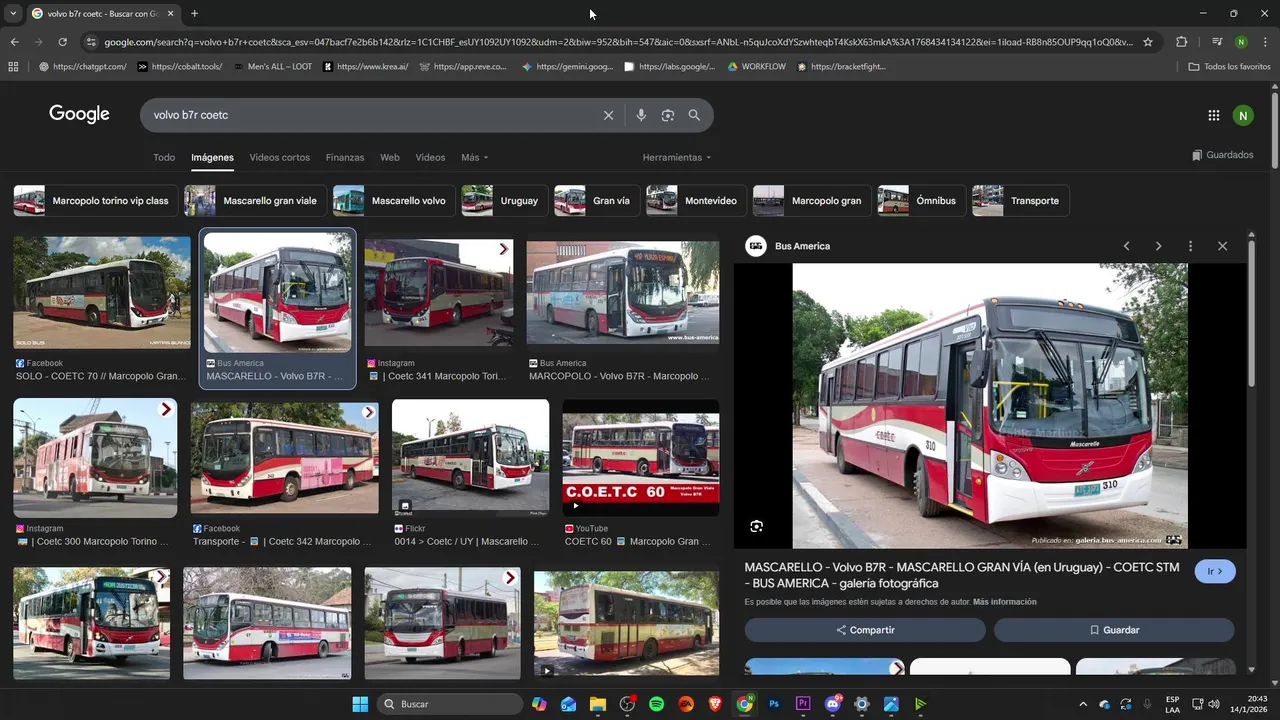This screenshot has height=720, width=1280.
Task: Switch to the Videos tab
Action: point(430,158)
